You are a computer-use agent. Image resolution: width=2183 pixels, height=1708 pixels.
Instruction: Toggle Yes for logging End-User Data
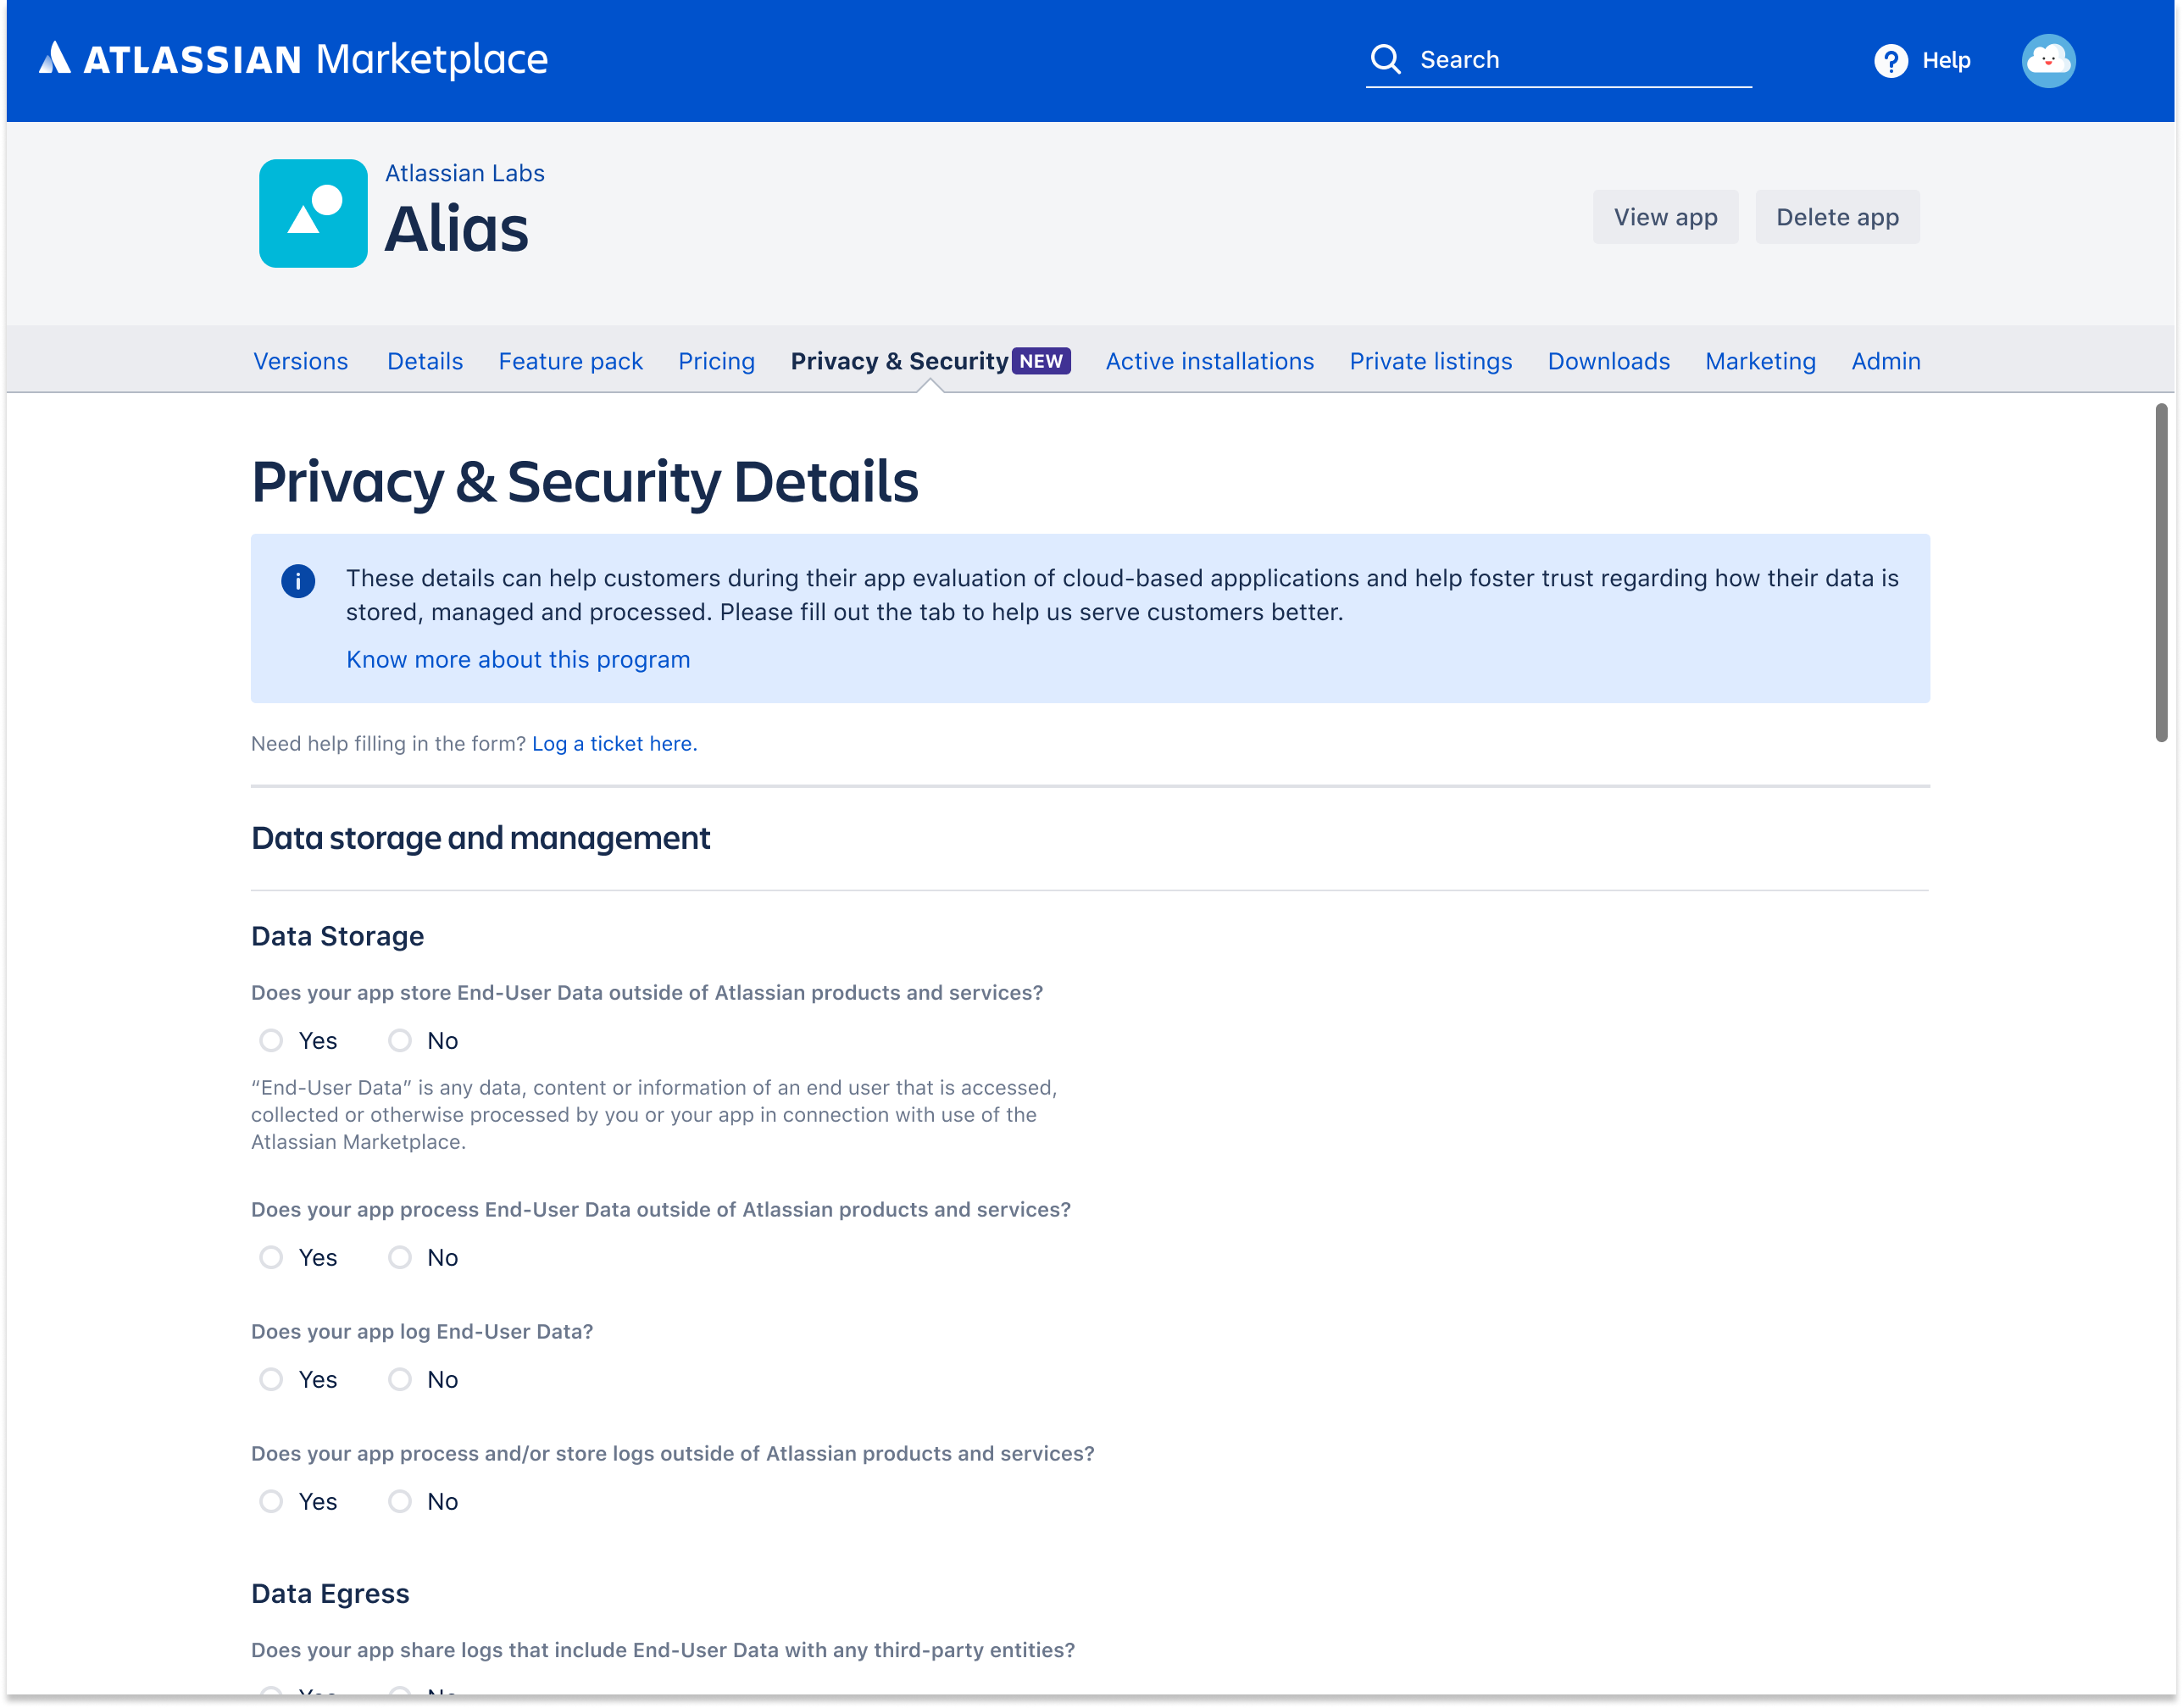pyautogui.click(x=273, y=1378)
